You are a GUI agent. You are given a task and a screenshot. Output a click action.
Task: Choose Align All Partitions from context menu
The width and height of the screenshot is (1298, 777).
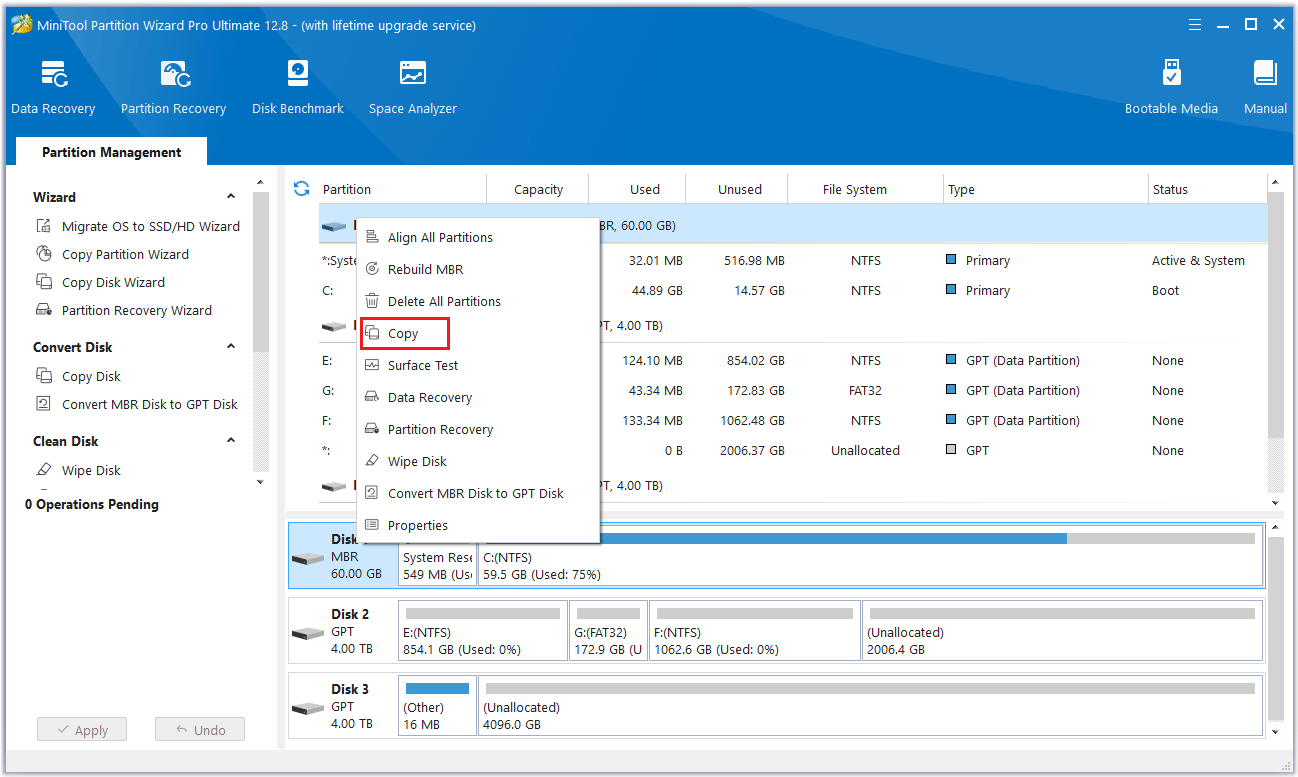point(478,237)
